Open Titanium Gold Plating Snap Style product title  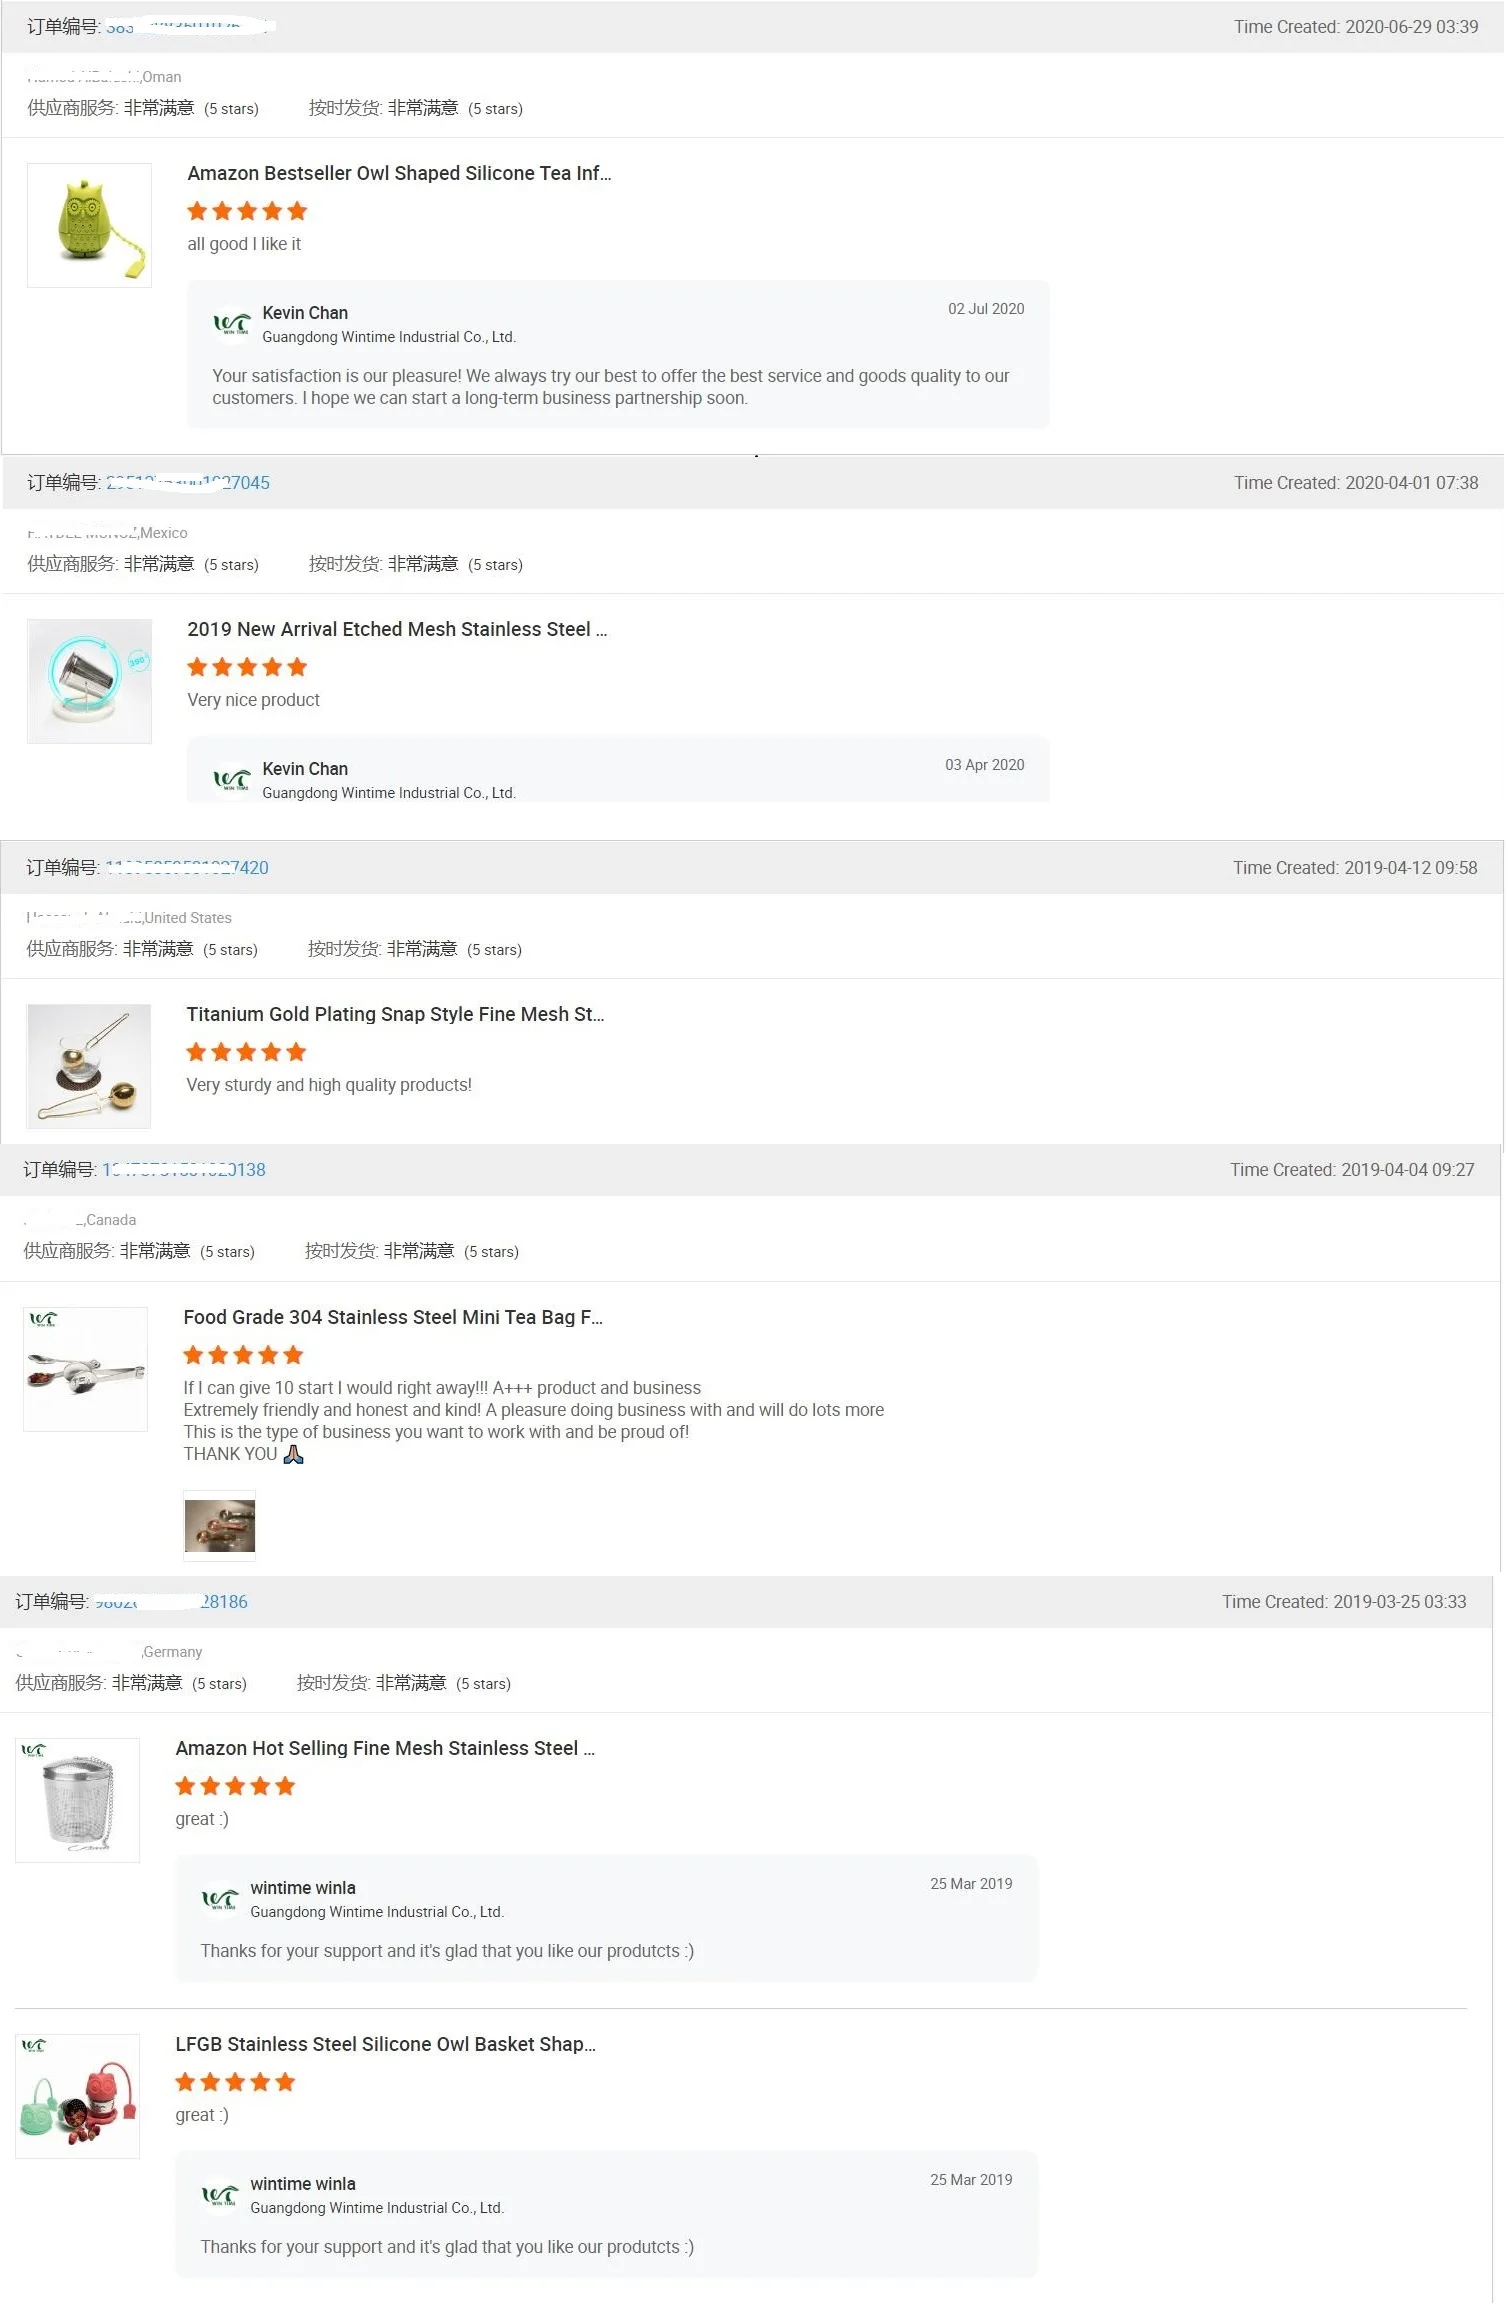(395, 1014)
